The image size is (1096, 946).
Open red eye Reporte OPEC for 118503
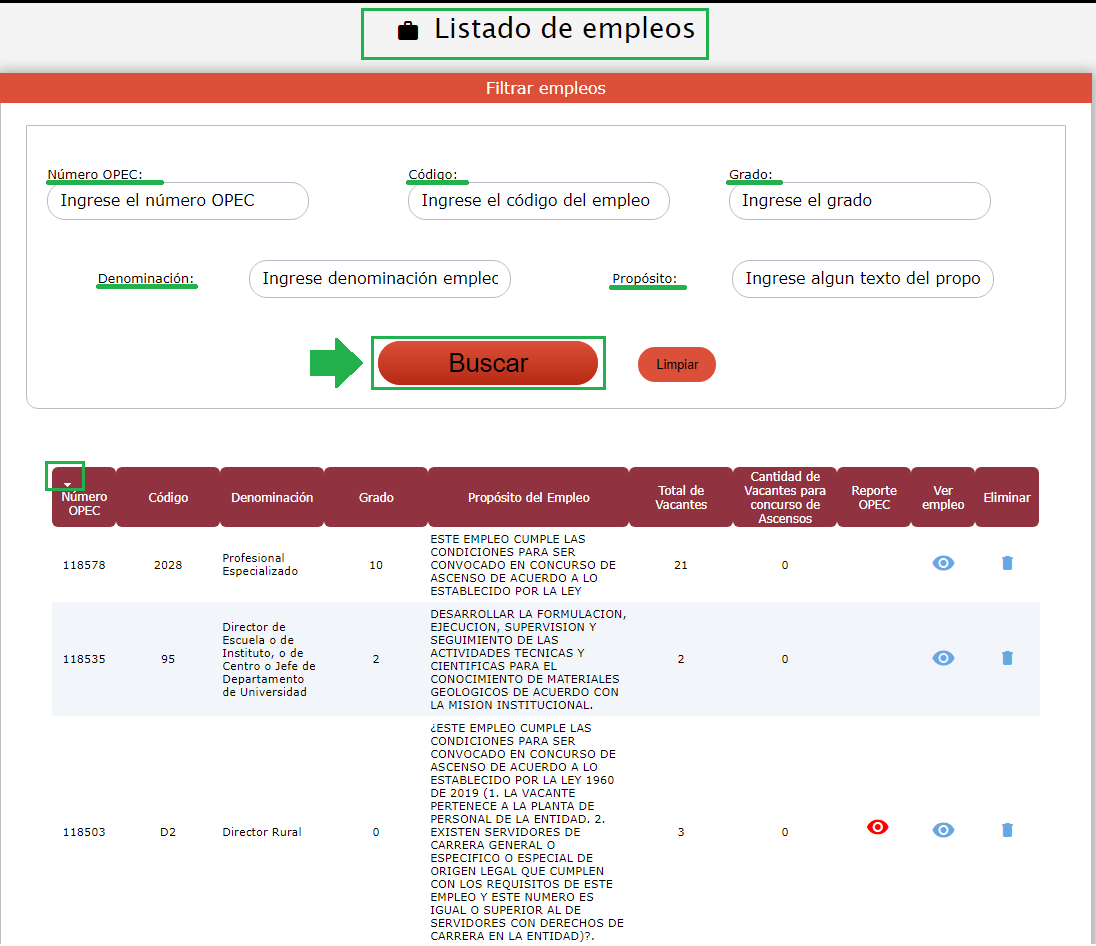[877, 827]
